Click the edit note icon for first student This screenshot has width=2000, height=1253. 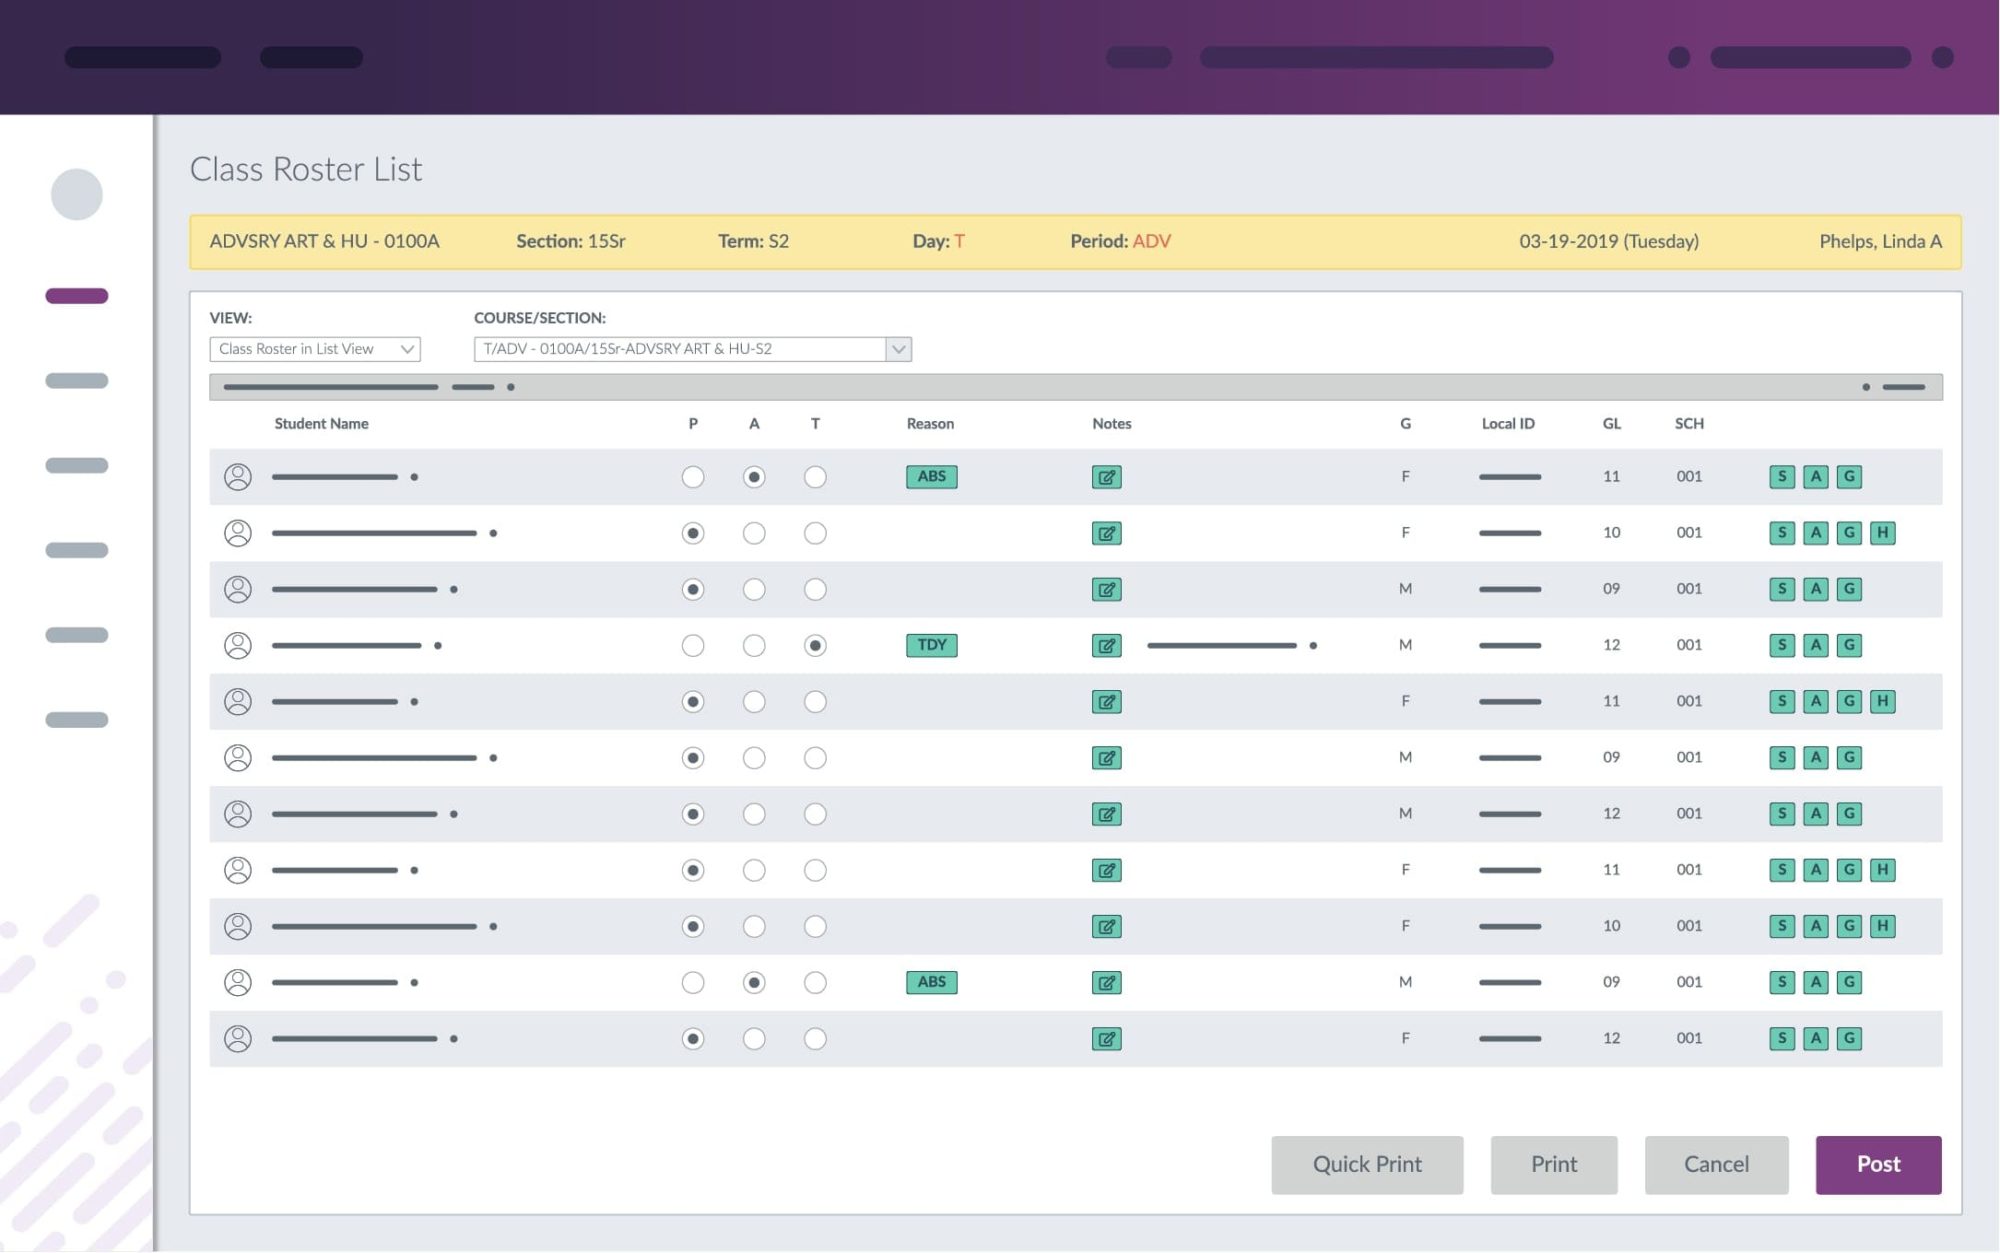[1107, 476]
